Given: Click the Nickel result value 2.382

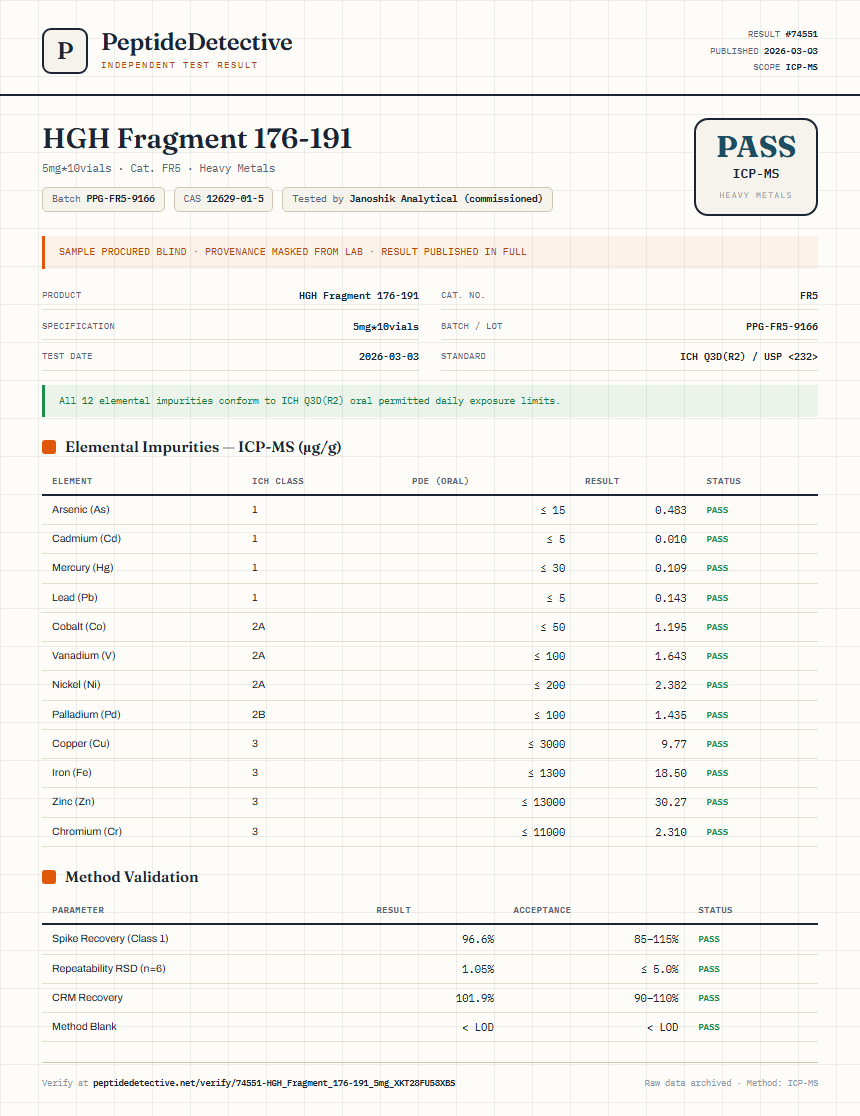Looking at the screenshot, I should (x=671, y=685).
